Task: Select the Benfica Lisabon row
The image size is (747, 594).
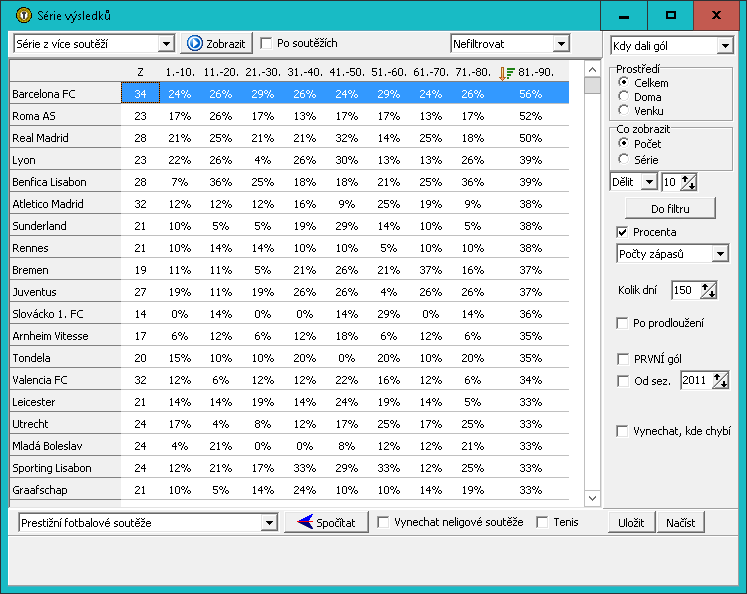Action: tap(289, 181)
